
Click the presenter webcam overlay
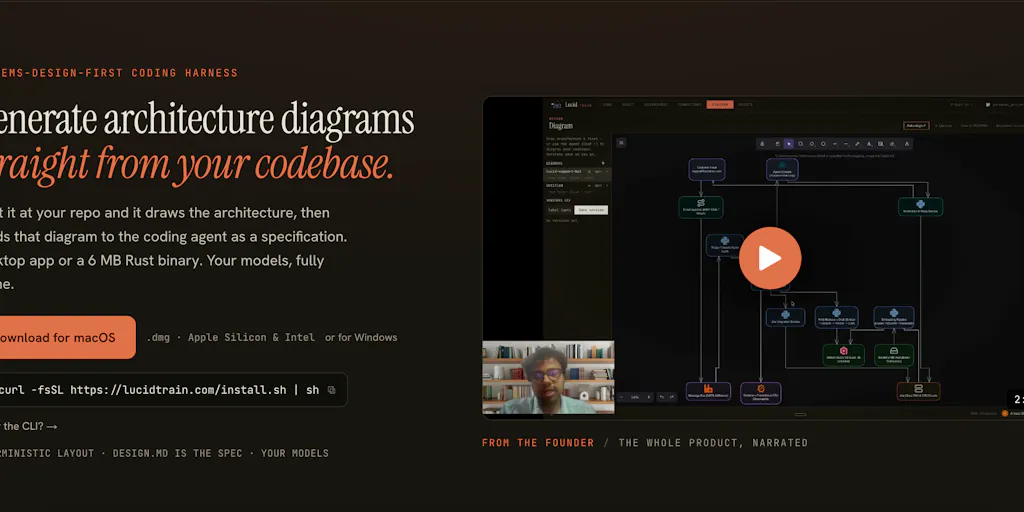[548, 377]
